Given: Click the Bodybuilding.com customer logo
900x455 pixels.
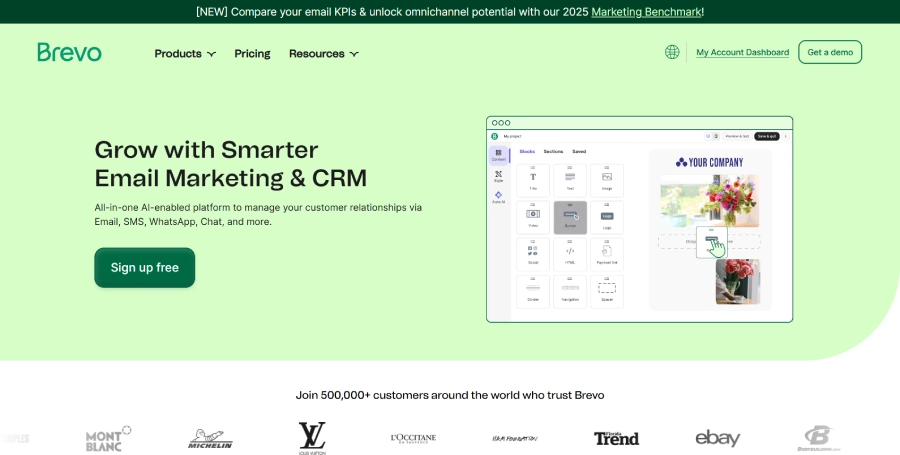Looking at the screenshot, I should (x=819, y=439).
